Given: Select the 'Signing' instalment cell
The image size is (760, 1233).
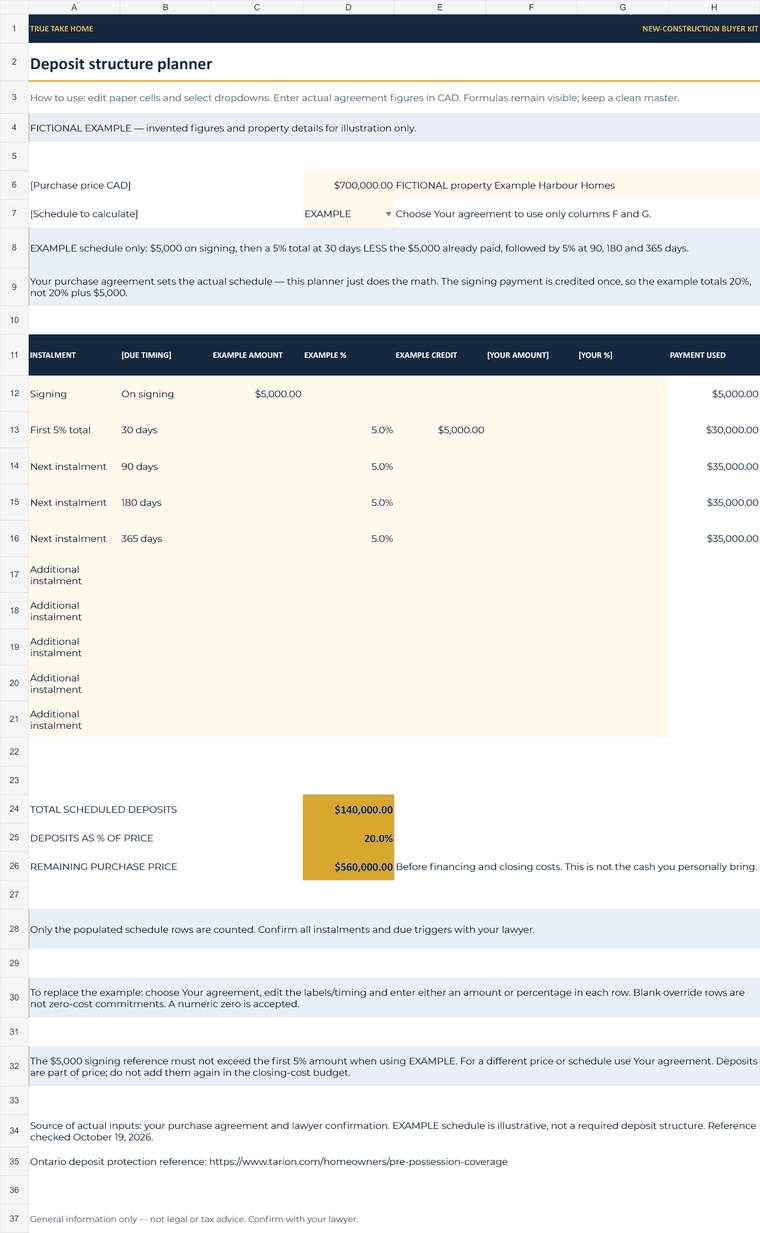Looking at the screenshot, I should tap(74, 394).
